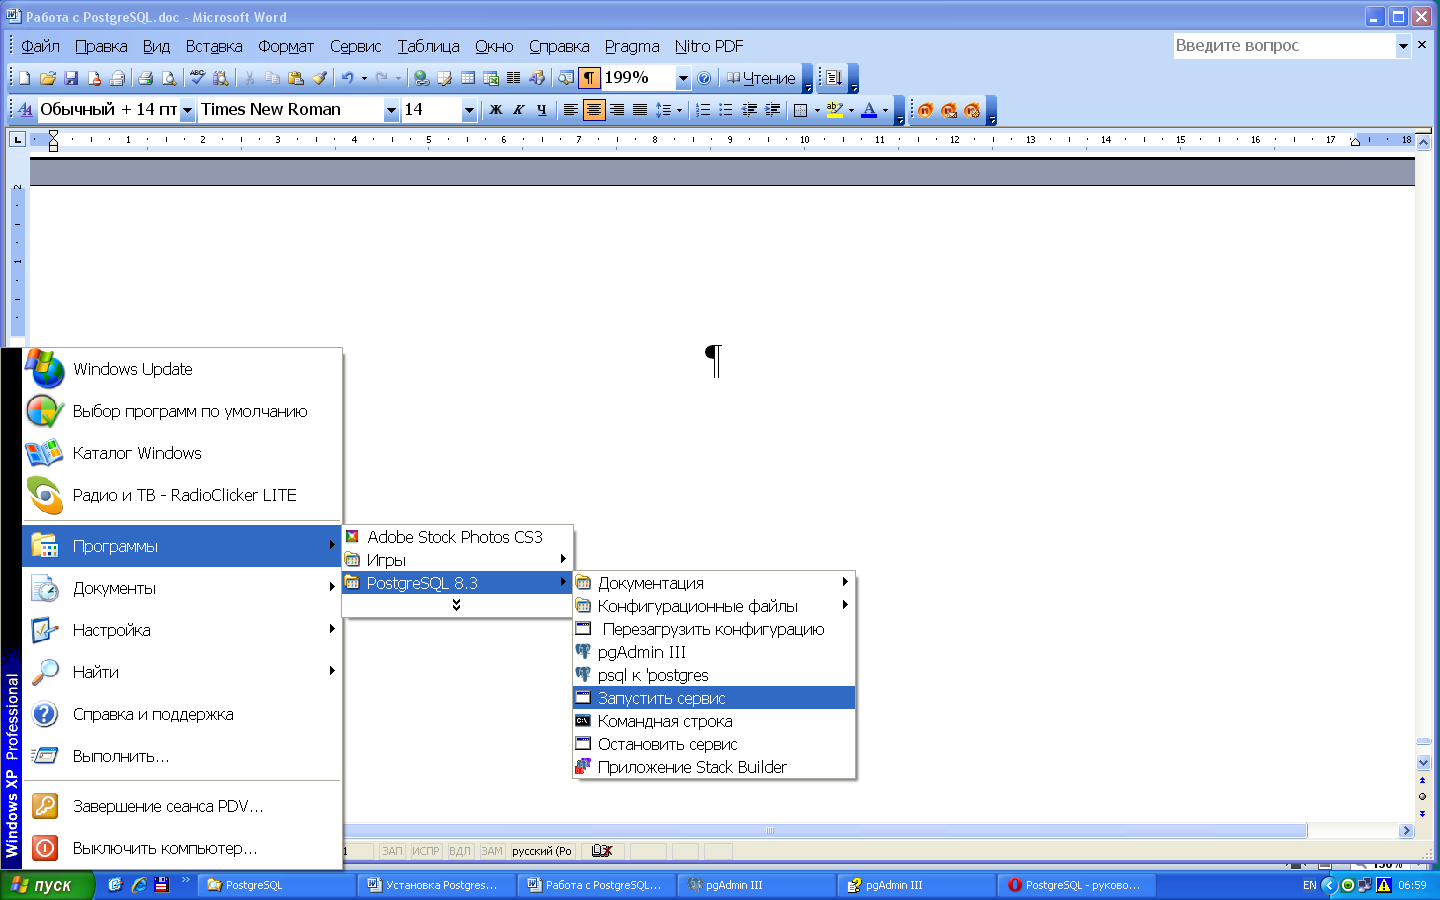Viewport: 1440px width, 900px height.
Task: Click the tab alignment selector on ruler
Action: coord(17,139)
